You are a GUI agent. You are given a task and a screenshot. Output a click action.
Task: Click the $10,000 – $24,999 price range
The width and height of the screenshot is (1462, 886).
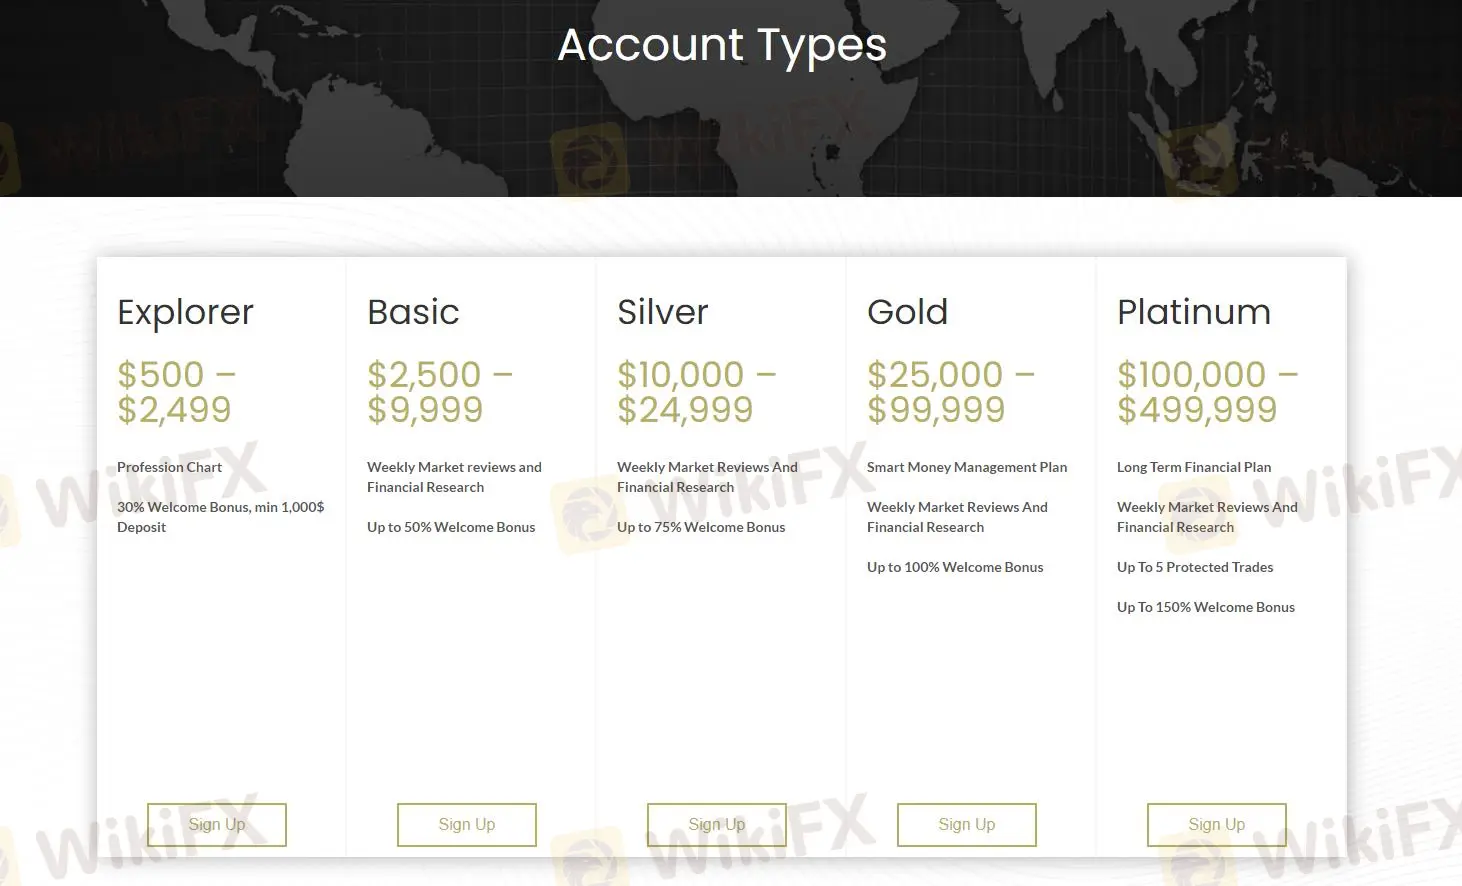pyautogui.click(x=697, y=392)
